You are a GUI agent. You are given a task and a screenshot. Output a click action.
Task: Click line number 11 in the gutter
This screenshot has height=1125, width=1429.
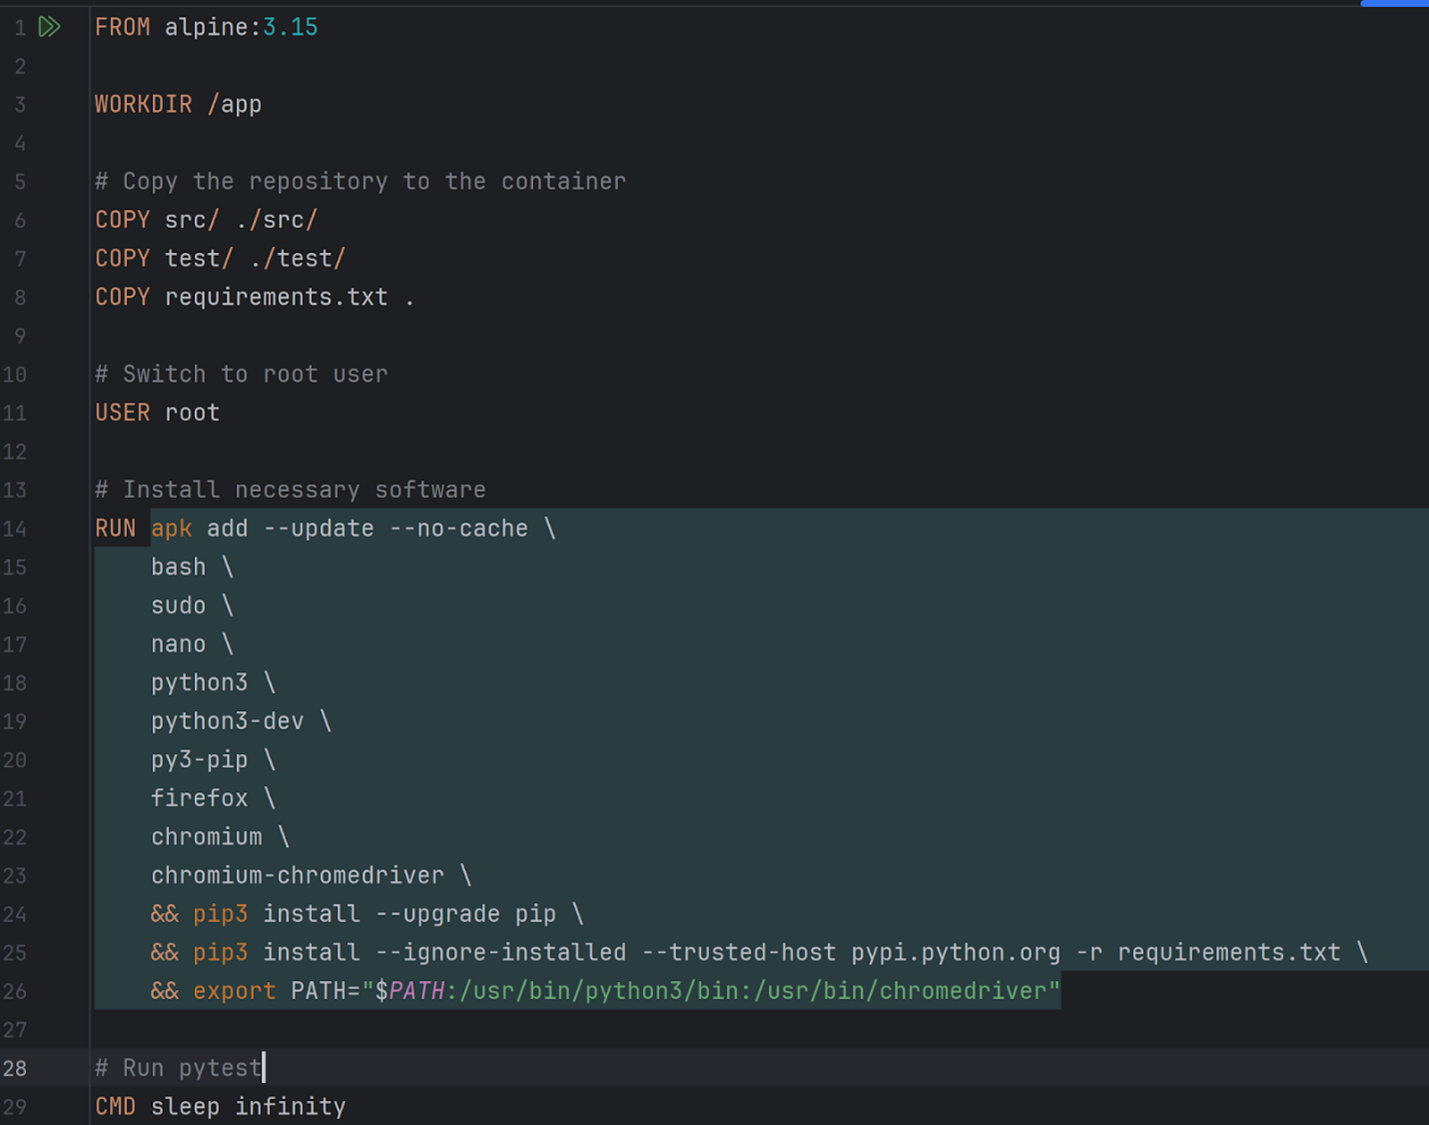tap(14, 414)
